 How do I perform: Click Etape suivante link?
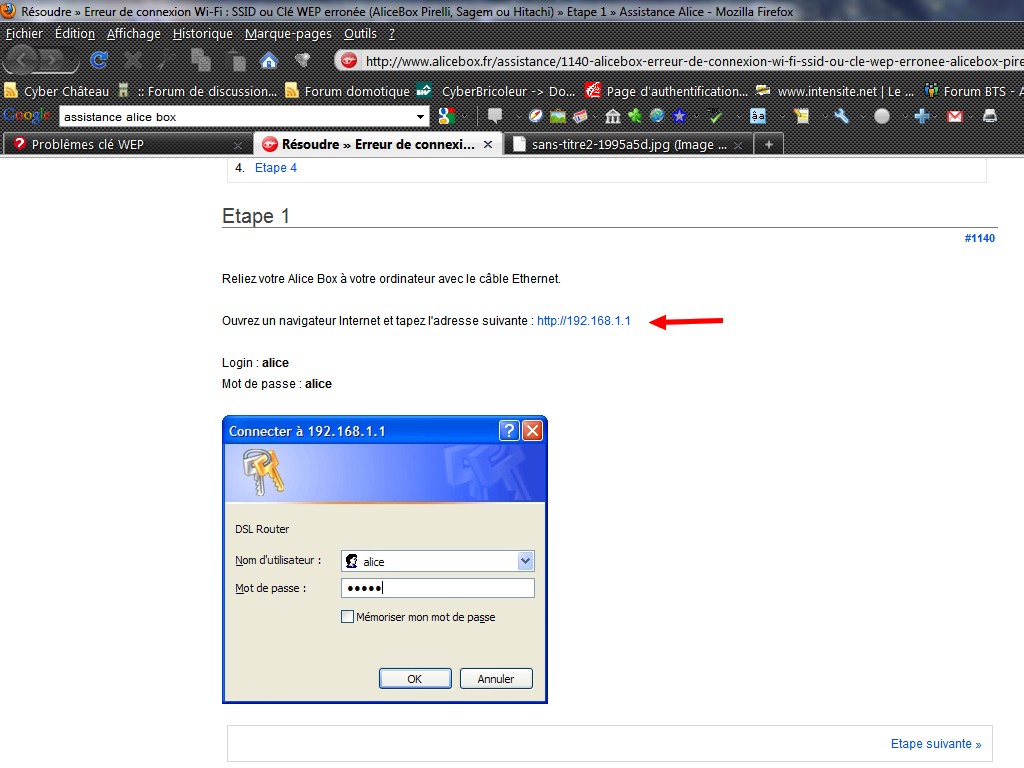(x=936, y=744)
